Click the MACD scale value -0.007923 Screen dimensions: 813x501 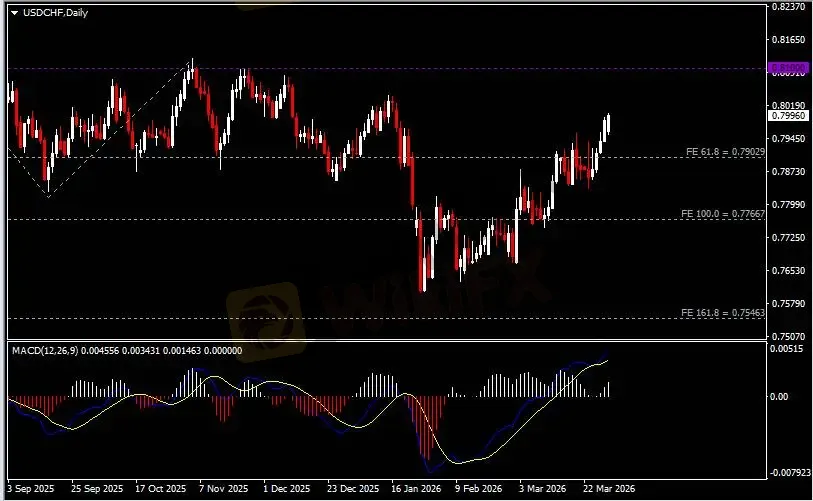coord(785,473)
